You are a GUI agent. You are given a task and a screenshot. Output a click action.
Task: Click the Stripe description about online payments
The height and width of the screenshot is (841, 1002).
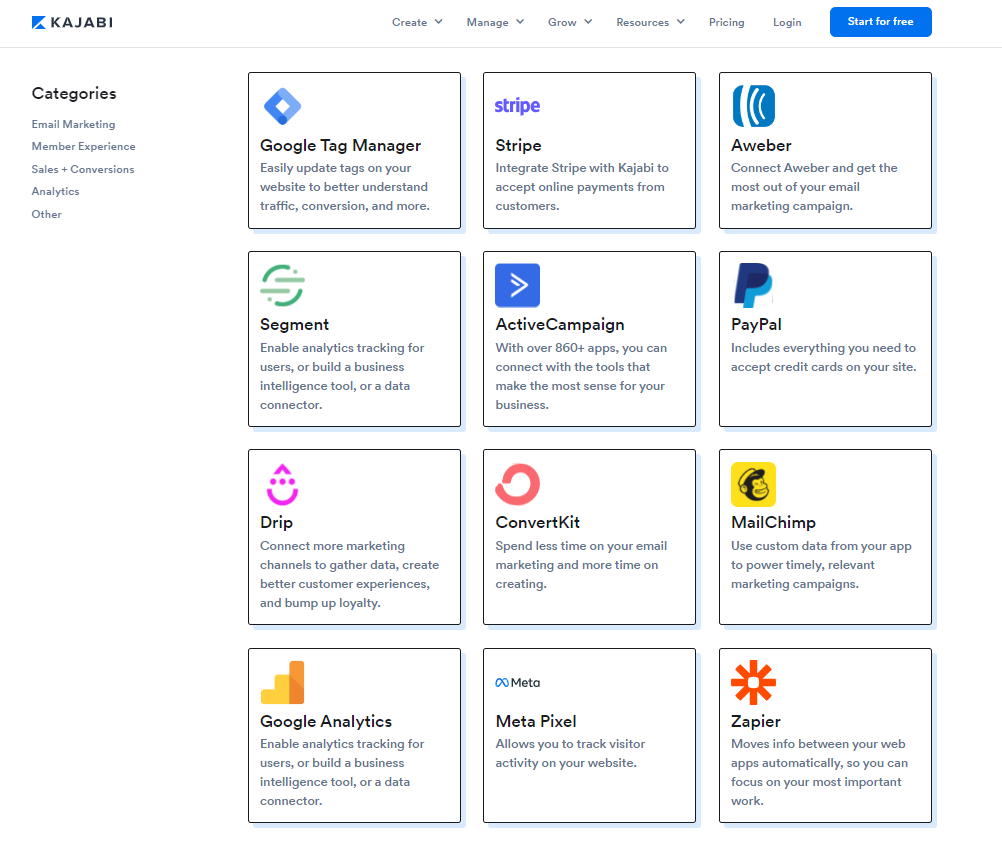(582, 187)
